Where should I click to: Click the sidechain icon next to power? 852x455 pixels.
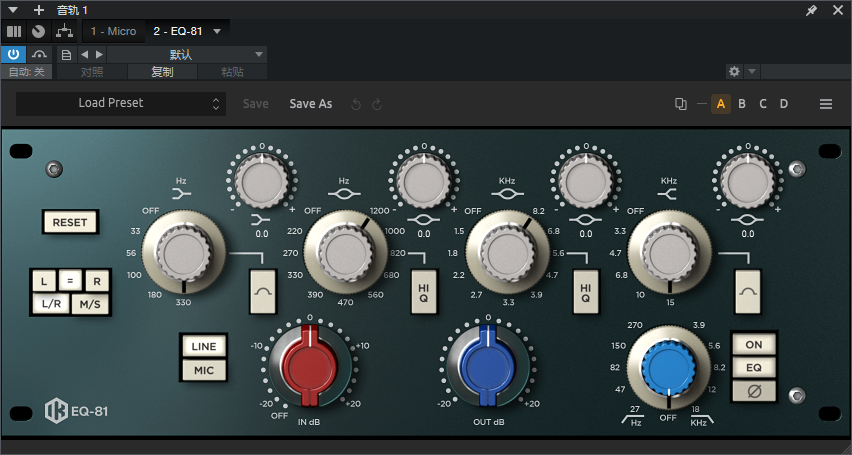click(40, 54)
